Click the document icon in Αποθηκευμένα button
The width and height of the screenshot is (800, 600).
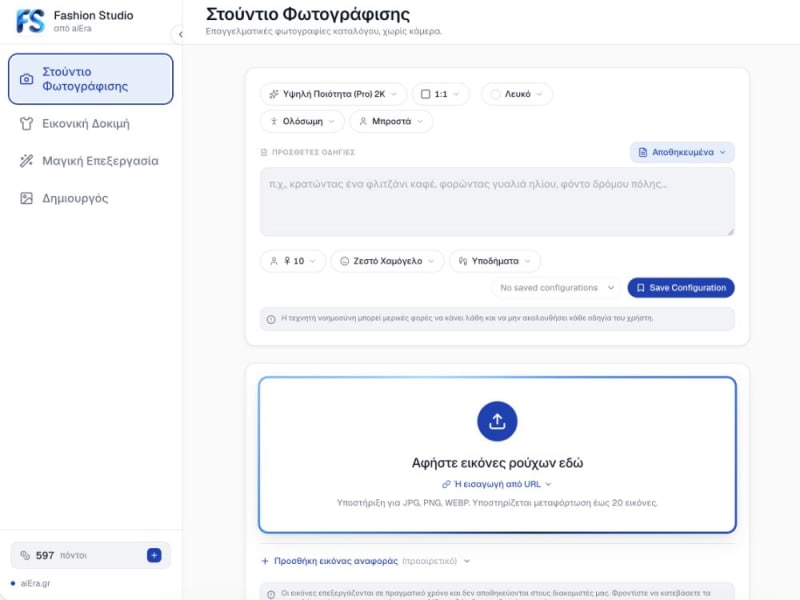point(643,152)
